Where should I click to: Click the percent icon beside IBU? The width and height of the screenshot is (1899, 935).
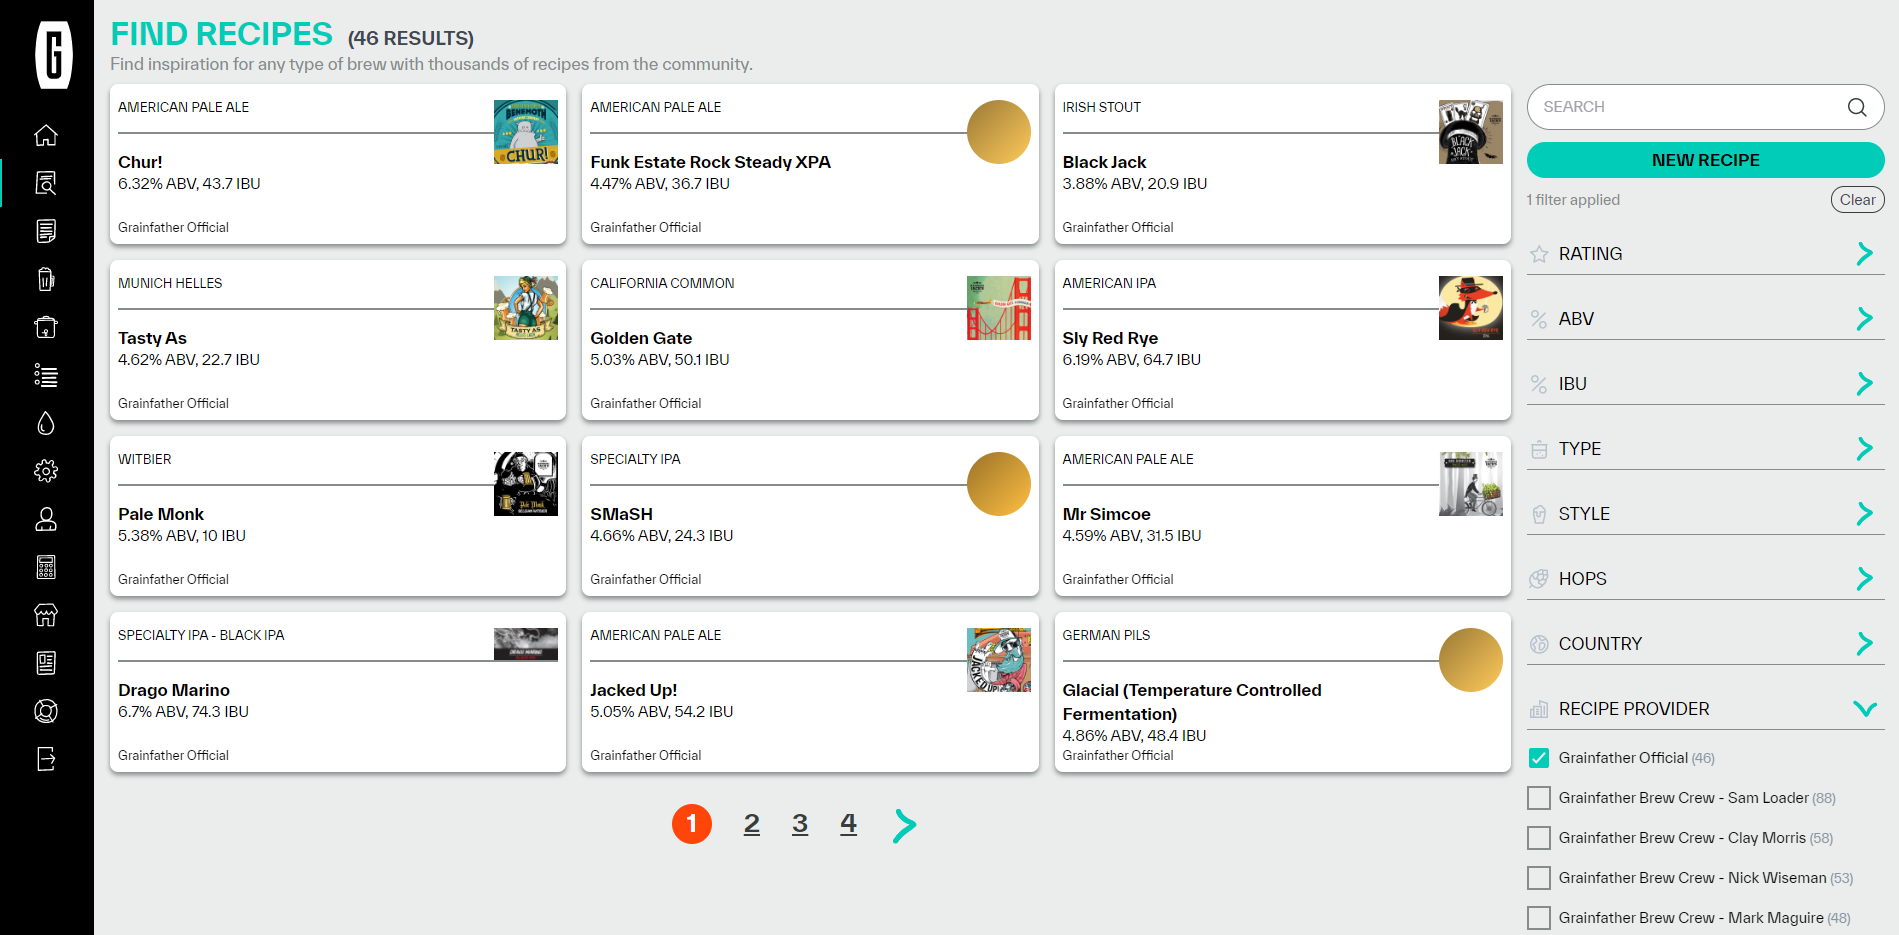(1539, 384)
